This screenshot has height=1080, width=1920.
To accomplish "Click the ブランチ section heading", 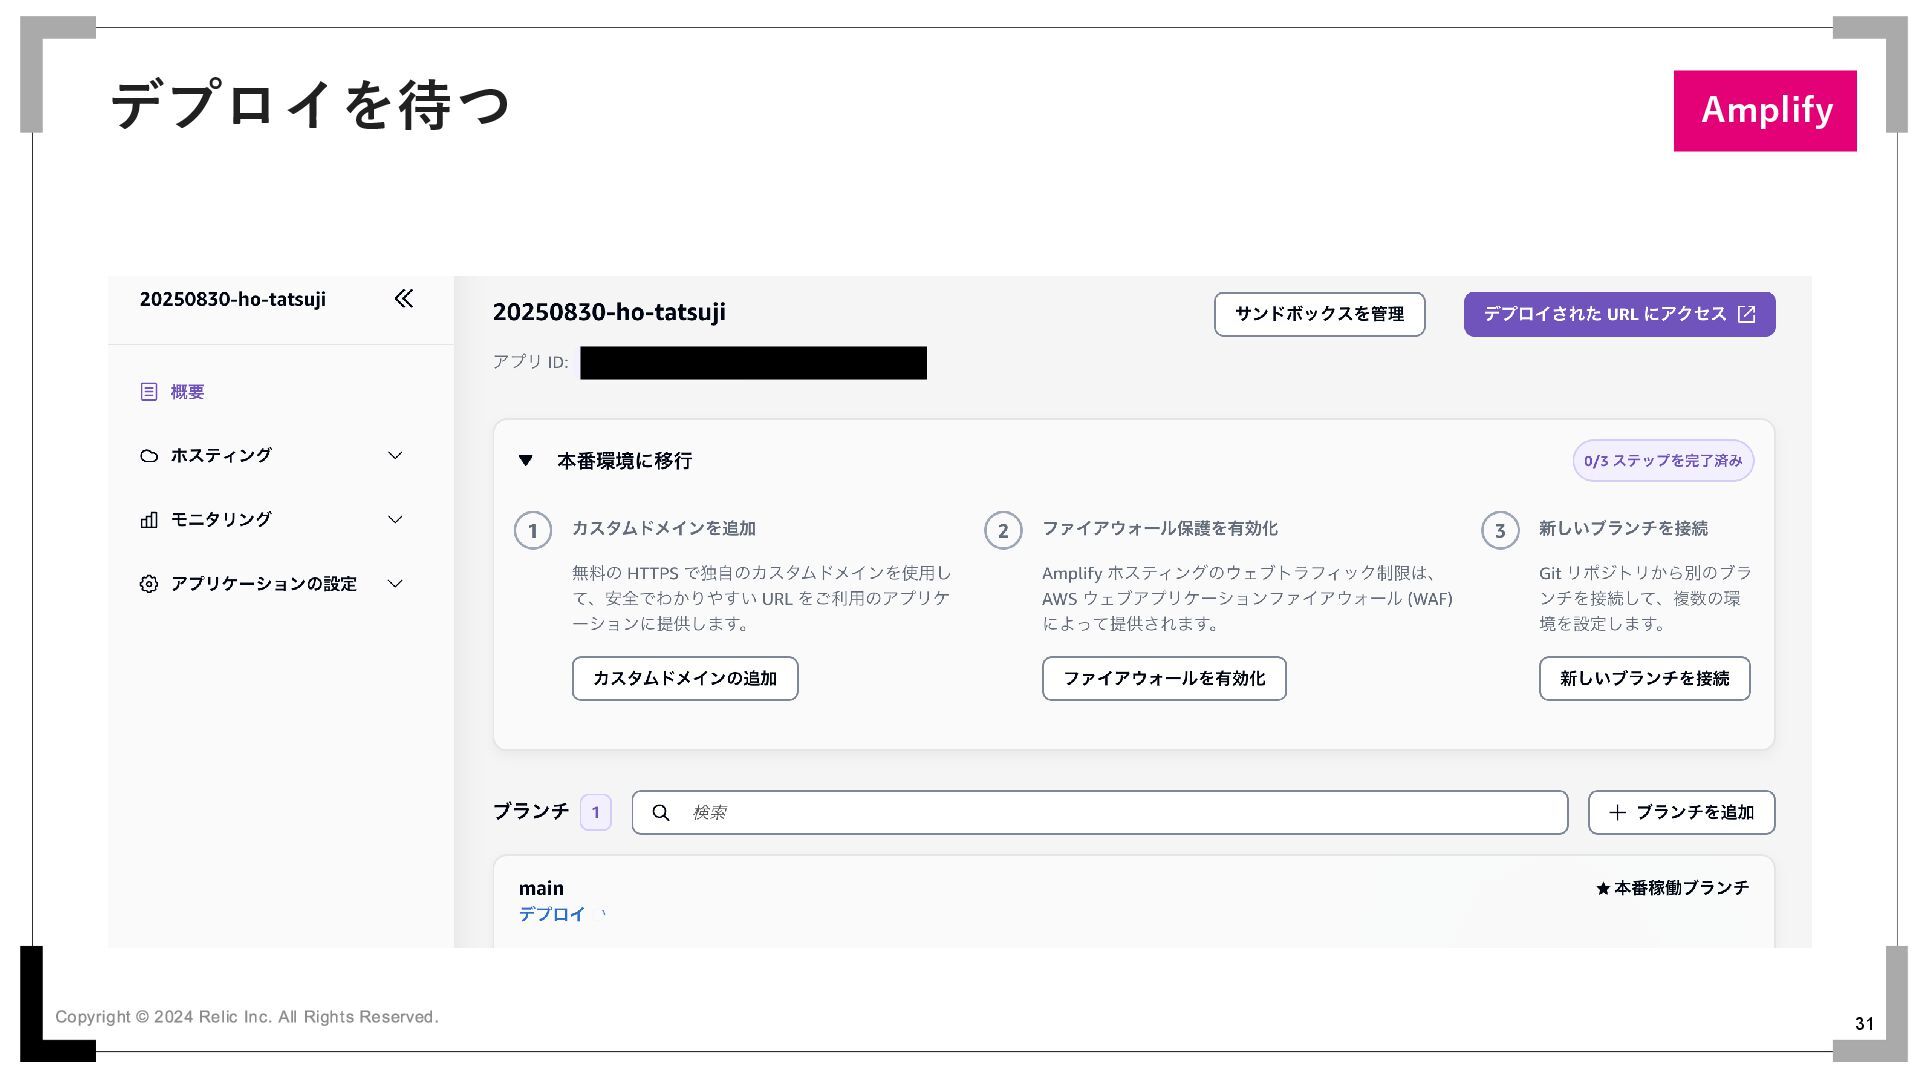I will point(531,811).
